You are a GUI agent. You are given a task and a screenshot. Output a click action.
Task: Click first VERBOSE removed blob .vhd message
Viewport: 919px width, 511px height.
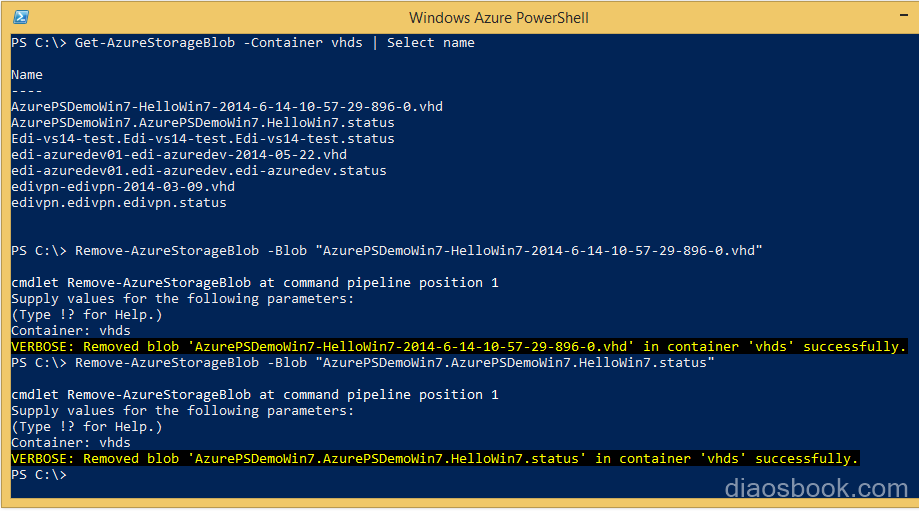(459, 346)
